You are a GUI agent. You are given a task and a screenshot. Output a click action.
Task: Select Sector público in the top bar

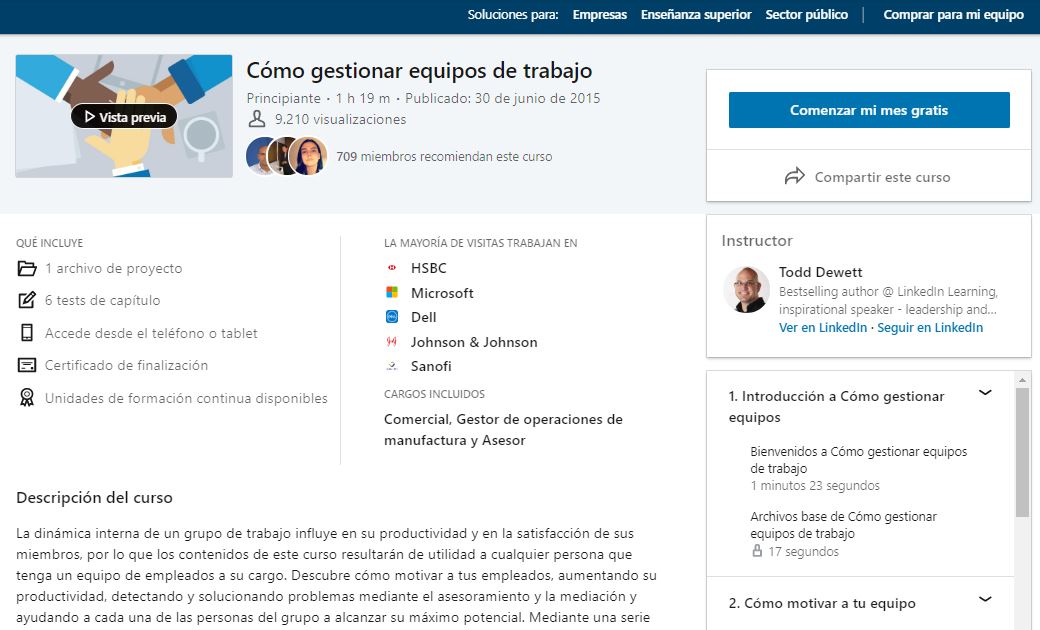coord(806,15)
